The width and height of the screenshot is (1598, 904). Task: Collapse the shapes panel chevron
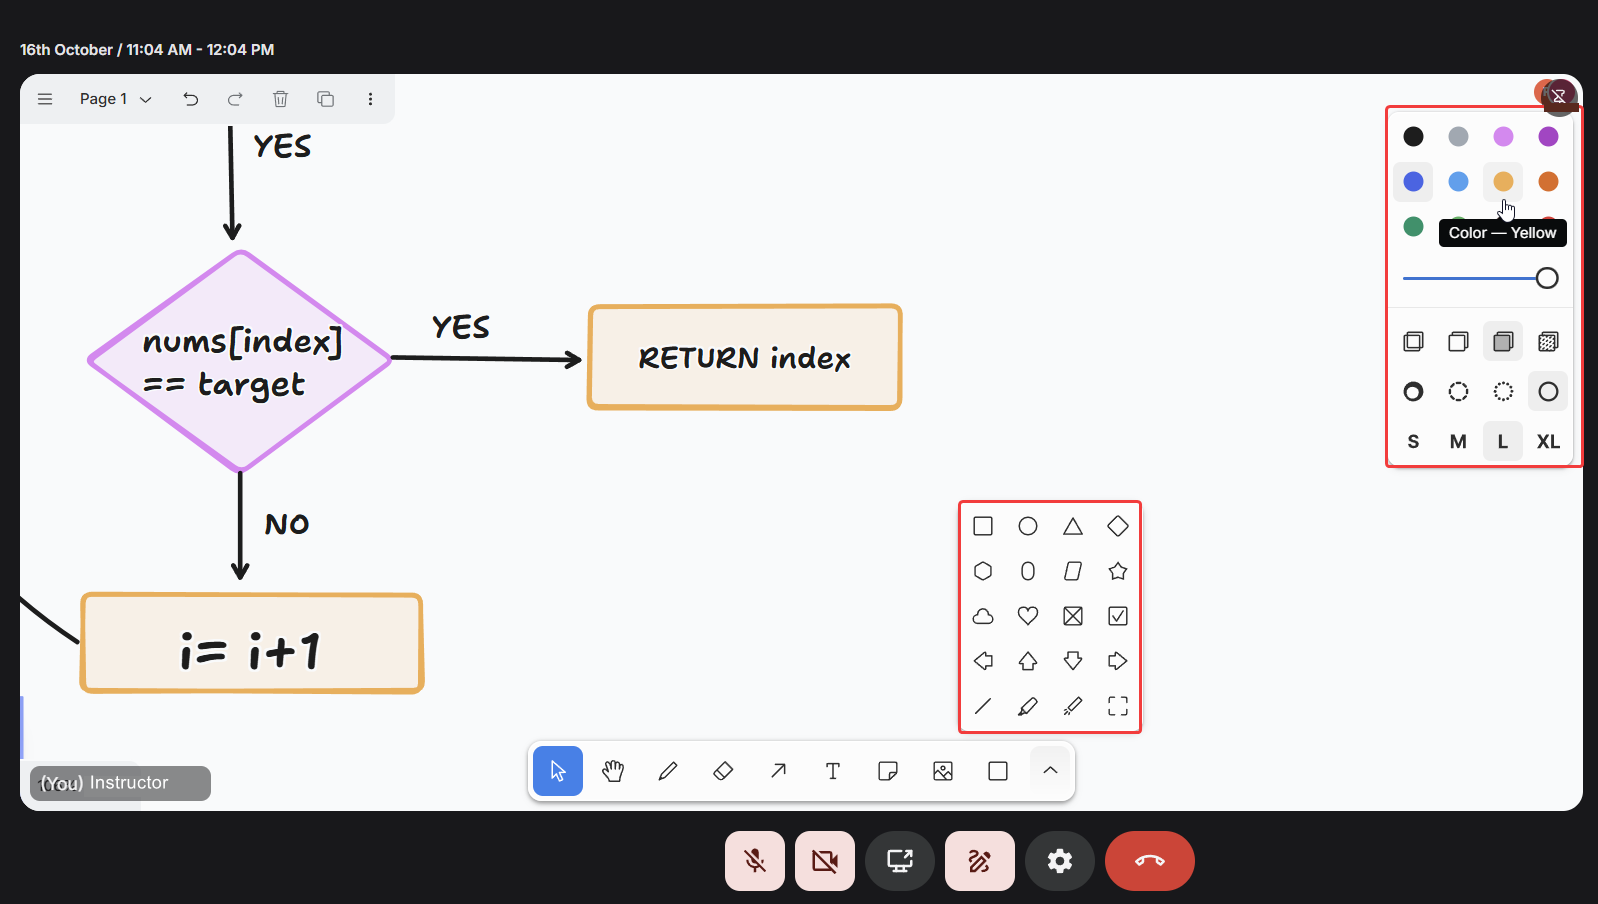pos(1050,770)
